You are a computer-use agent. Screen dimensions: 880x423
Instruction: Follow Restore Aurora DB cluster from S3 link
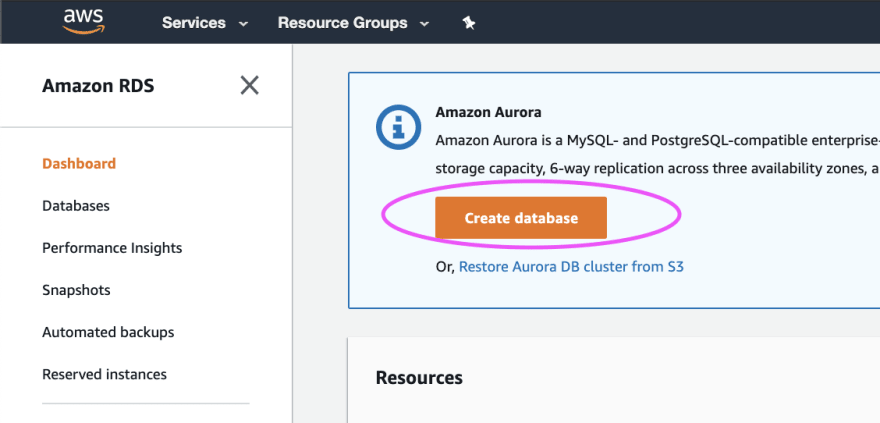point(571,266)
